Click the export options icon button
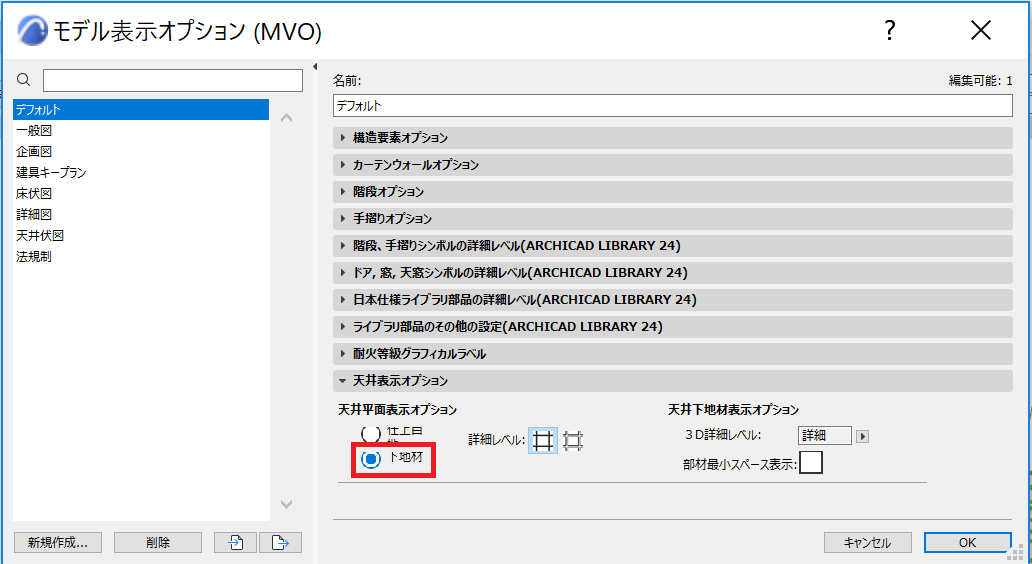The image size is (1032, 564). tap(280, 542)
